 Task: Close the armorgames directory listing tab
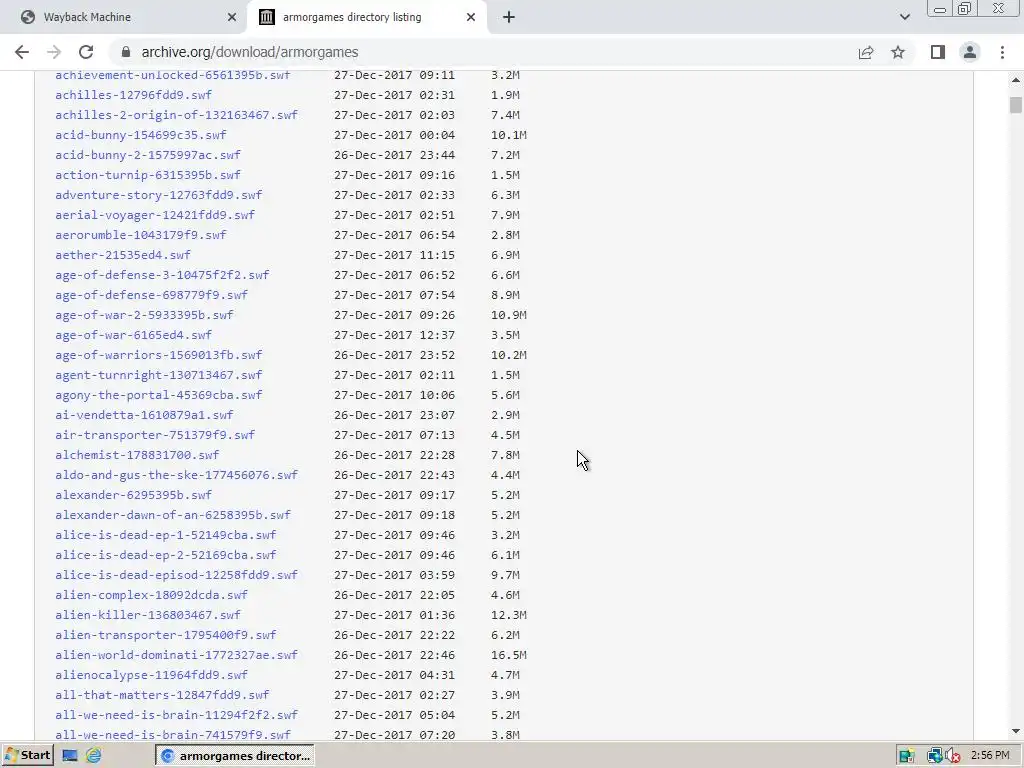coord(471,17)
